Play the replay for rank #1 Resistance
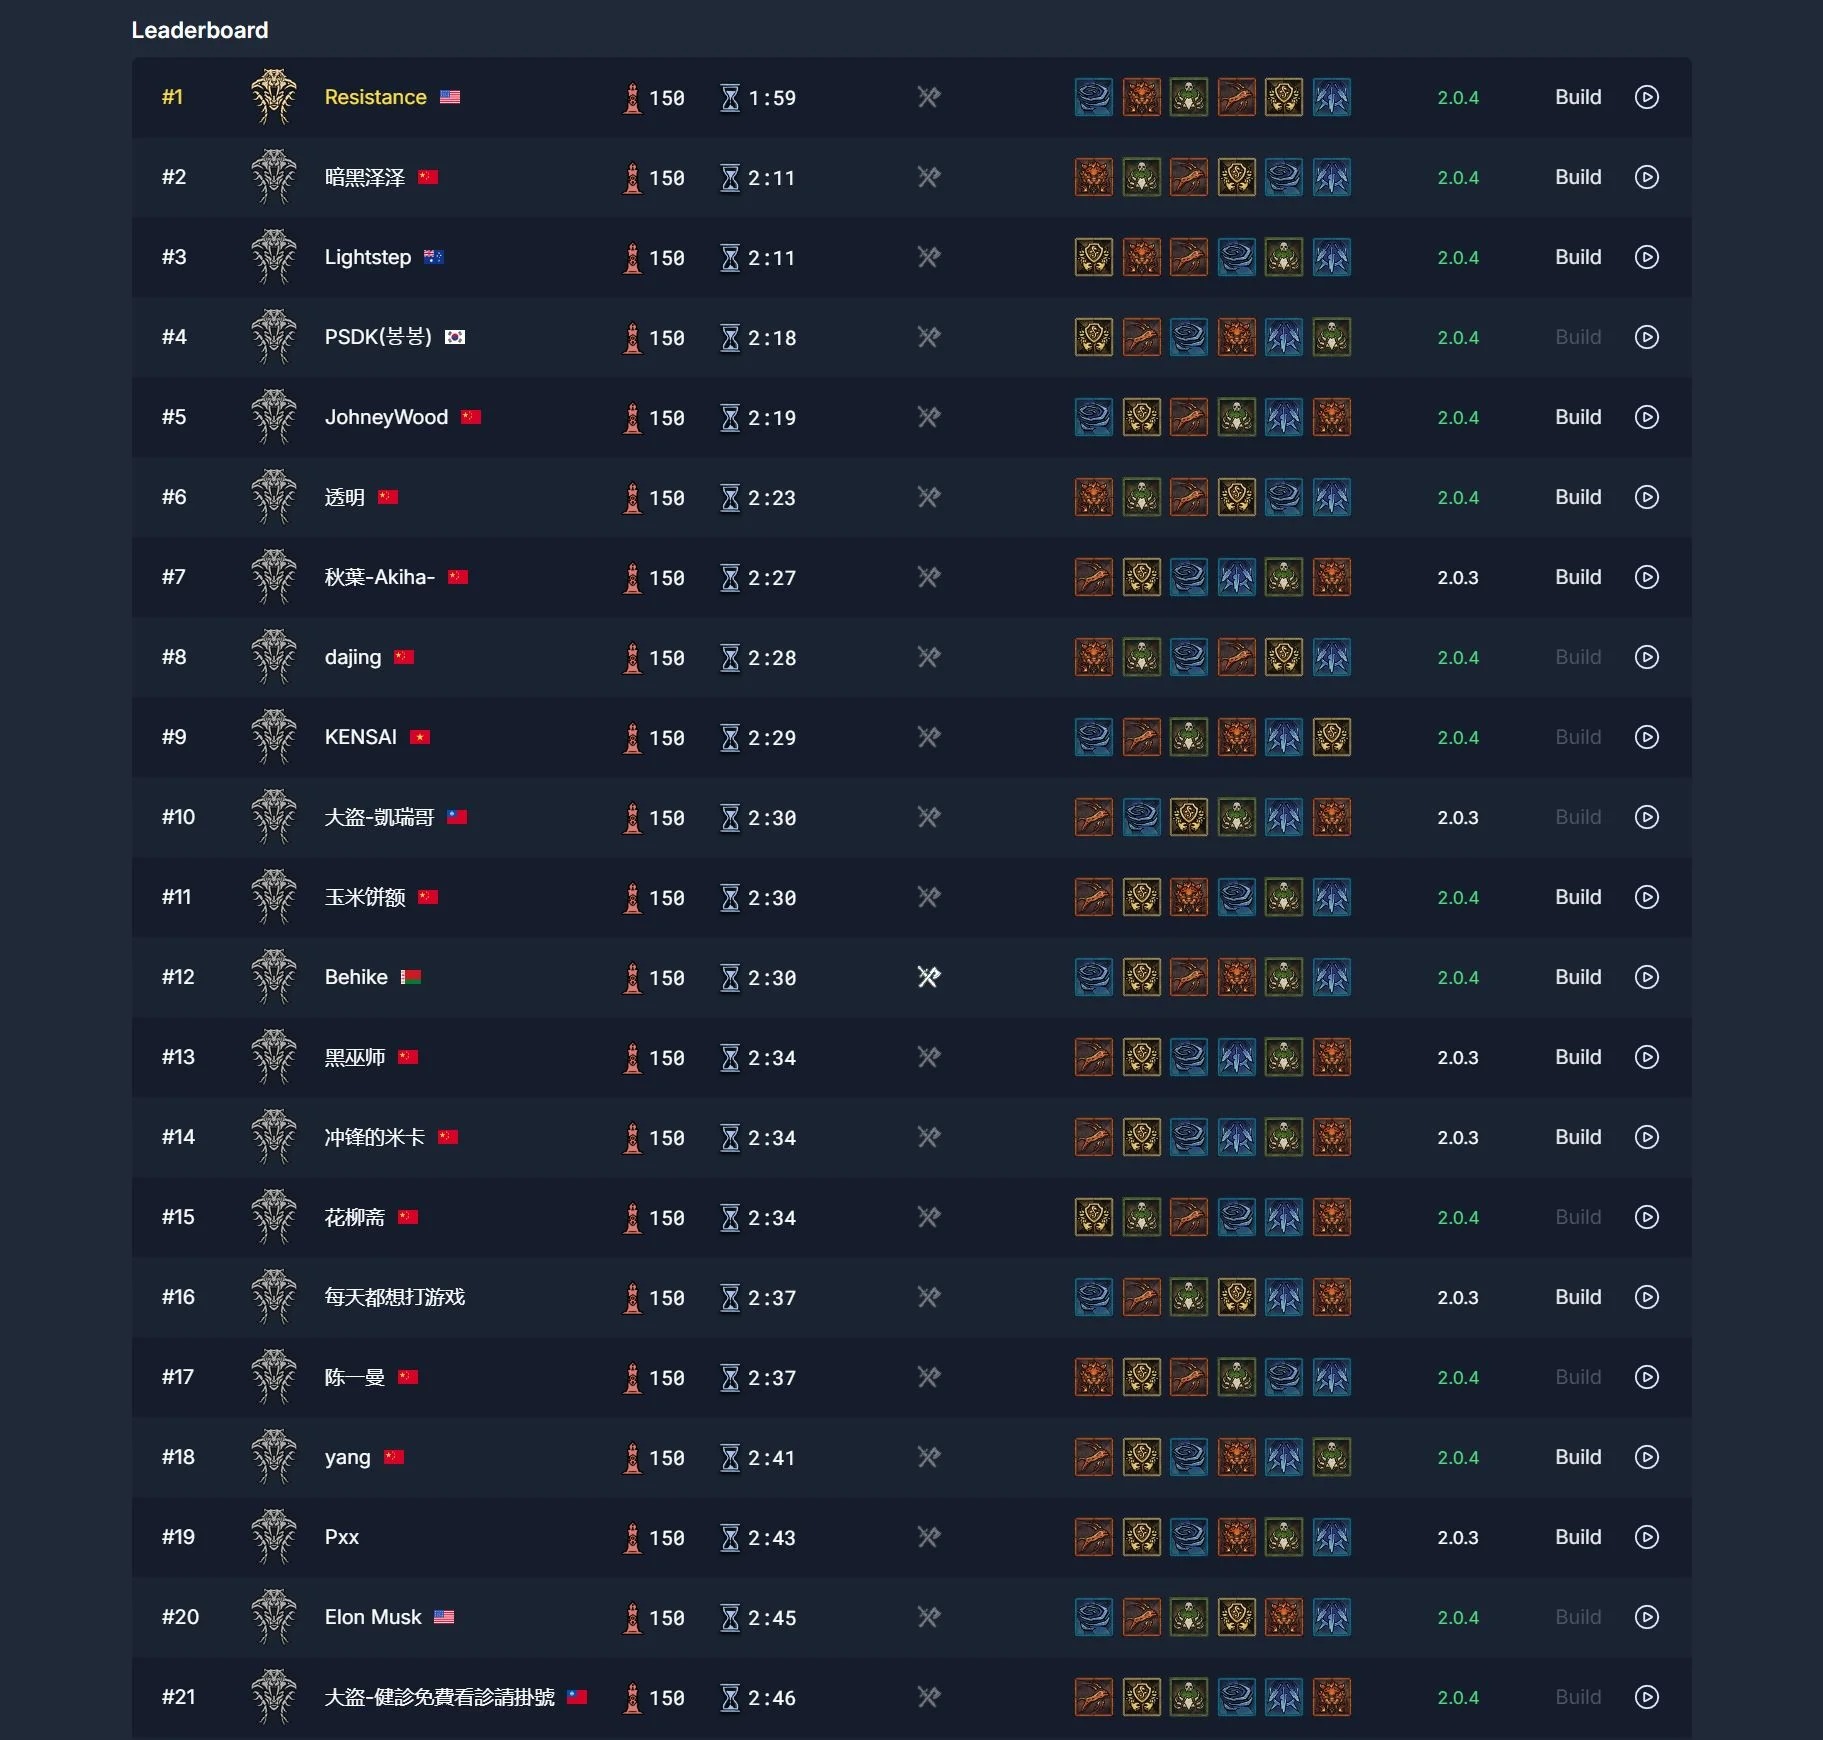Image resolution: width=1823 pixels, height=1740 pixels. (x=1646, y=97)
